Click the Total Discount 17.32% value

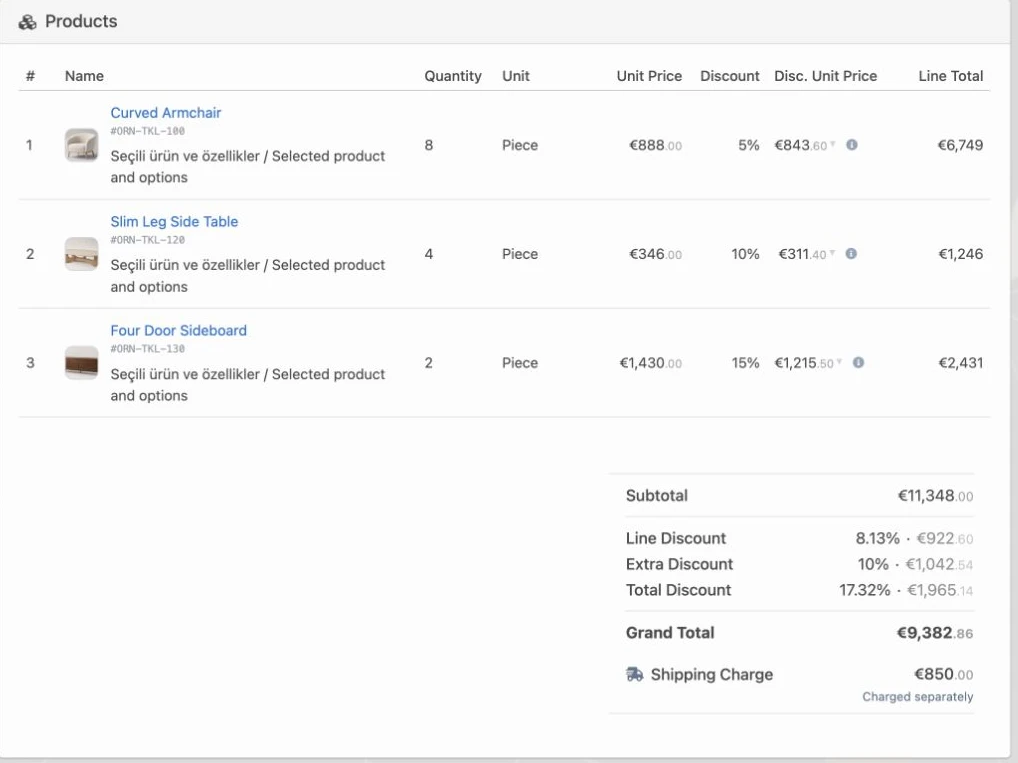pos(865,590)
